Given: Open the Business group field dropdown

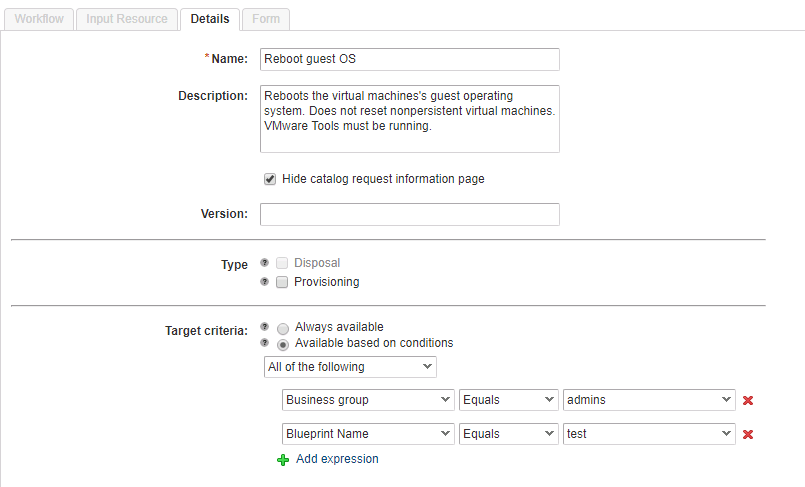Looking at the screenshot, I should (x=368, y=400).
